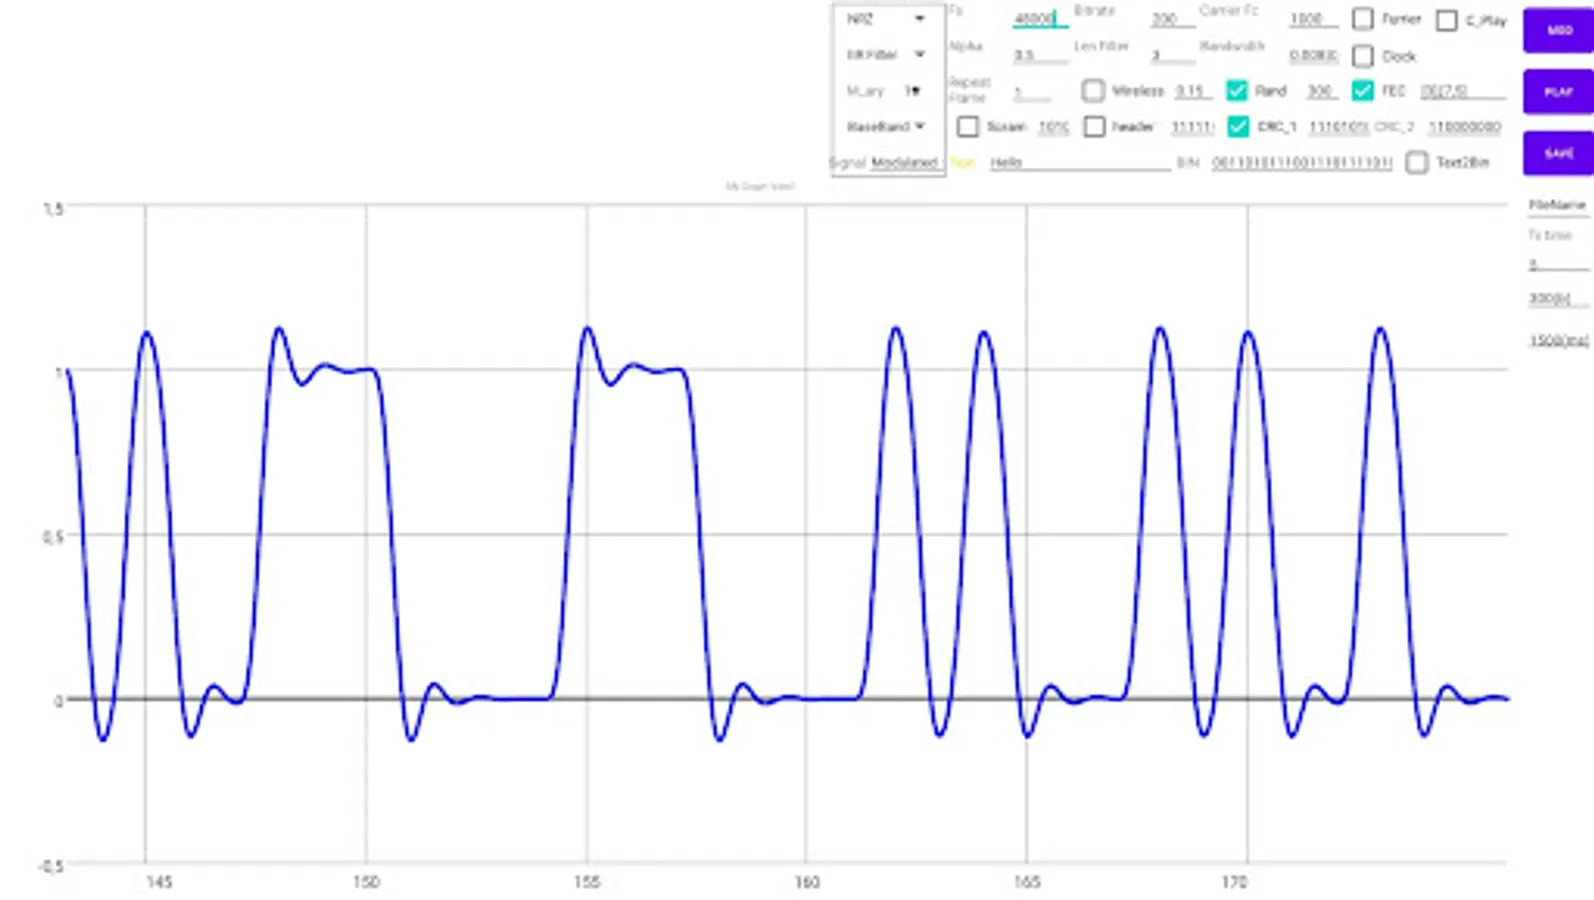Click the purple SAVE button
The height and width of the screenshot is (900, 1594).
(x=1559, y=153)
